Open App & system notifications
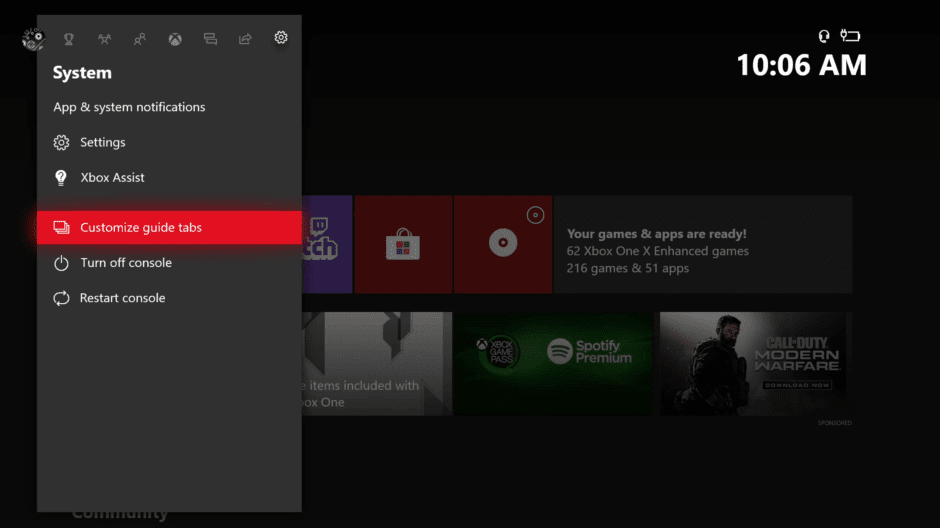Image resolution: width=940 pixels, height=528 pixels. pos(129,107)
